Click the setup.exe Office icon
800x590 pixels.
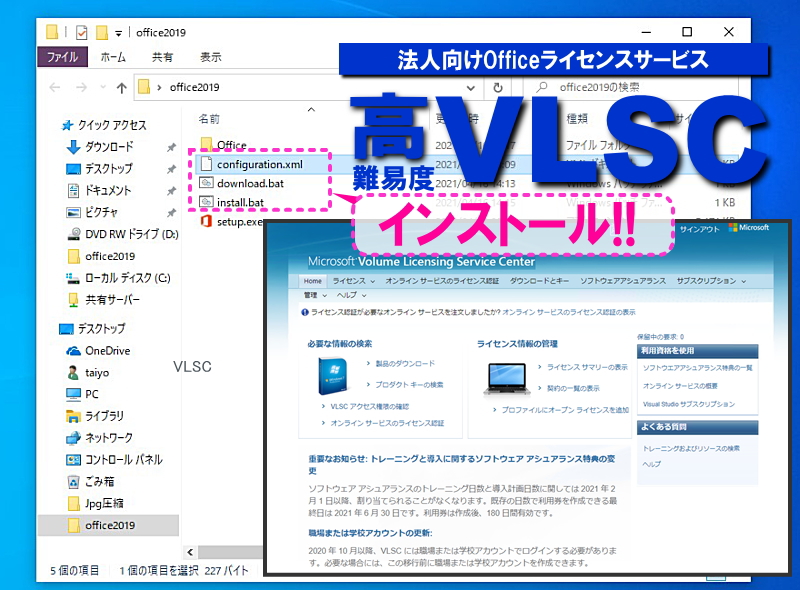click(206, 222)
